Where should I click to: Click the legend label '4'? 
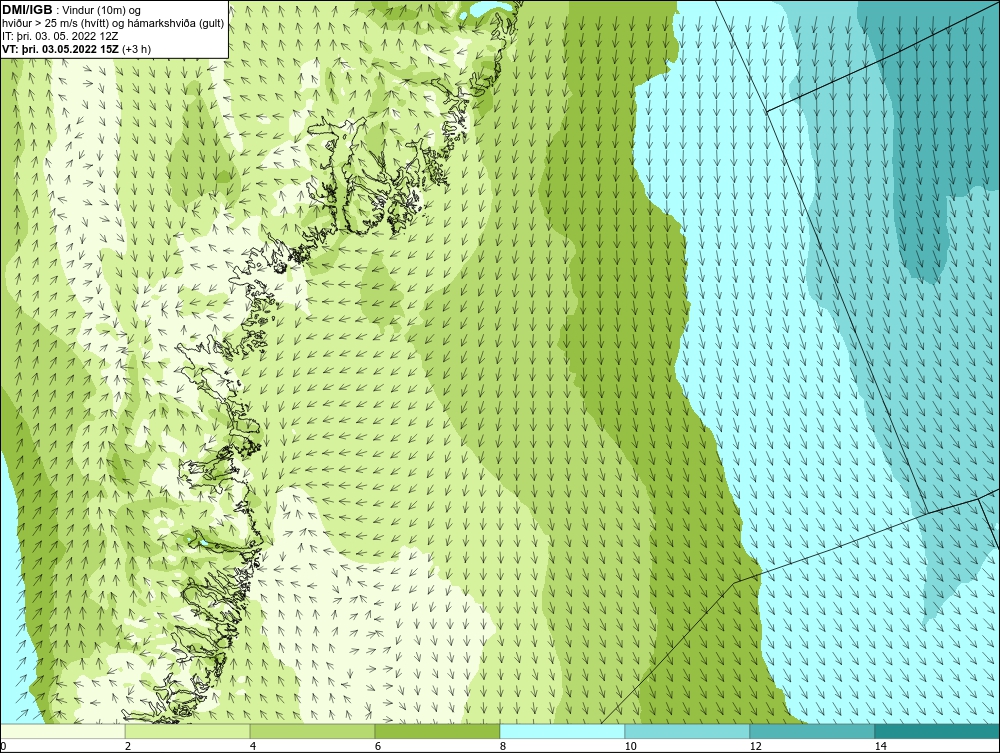click(253, 746)
